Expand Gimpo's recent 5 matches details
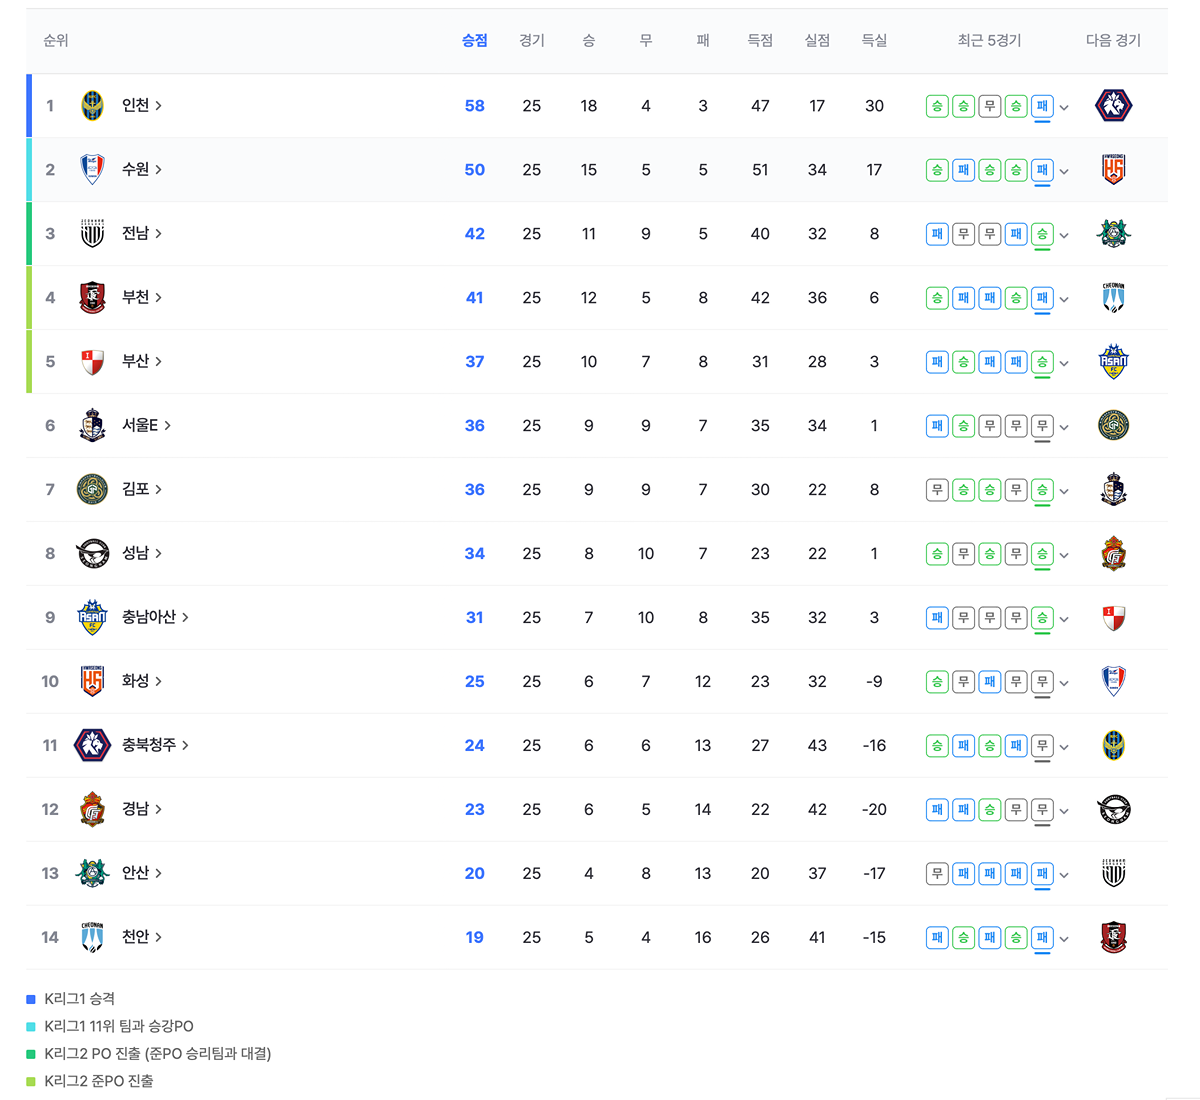The image size is (1200, 1100). [1064, 491]
